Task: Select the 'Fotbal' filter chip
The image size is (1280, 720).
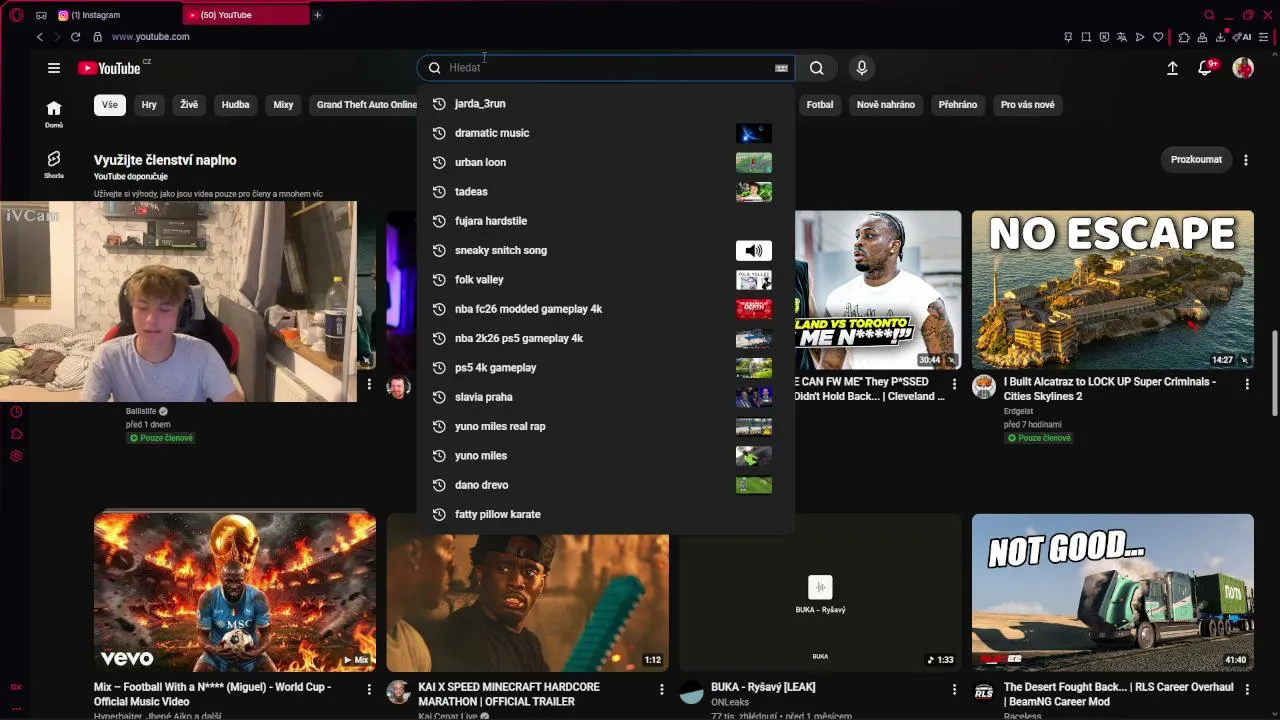Action: (x=820, y=105)
